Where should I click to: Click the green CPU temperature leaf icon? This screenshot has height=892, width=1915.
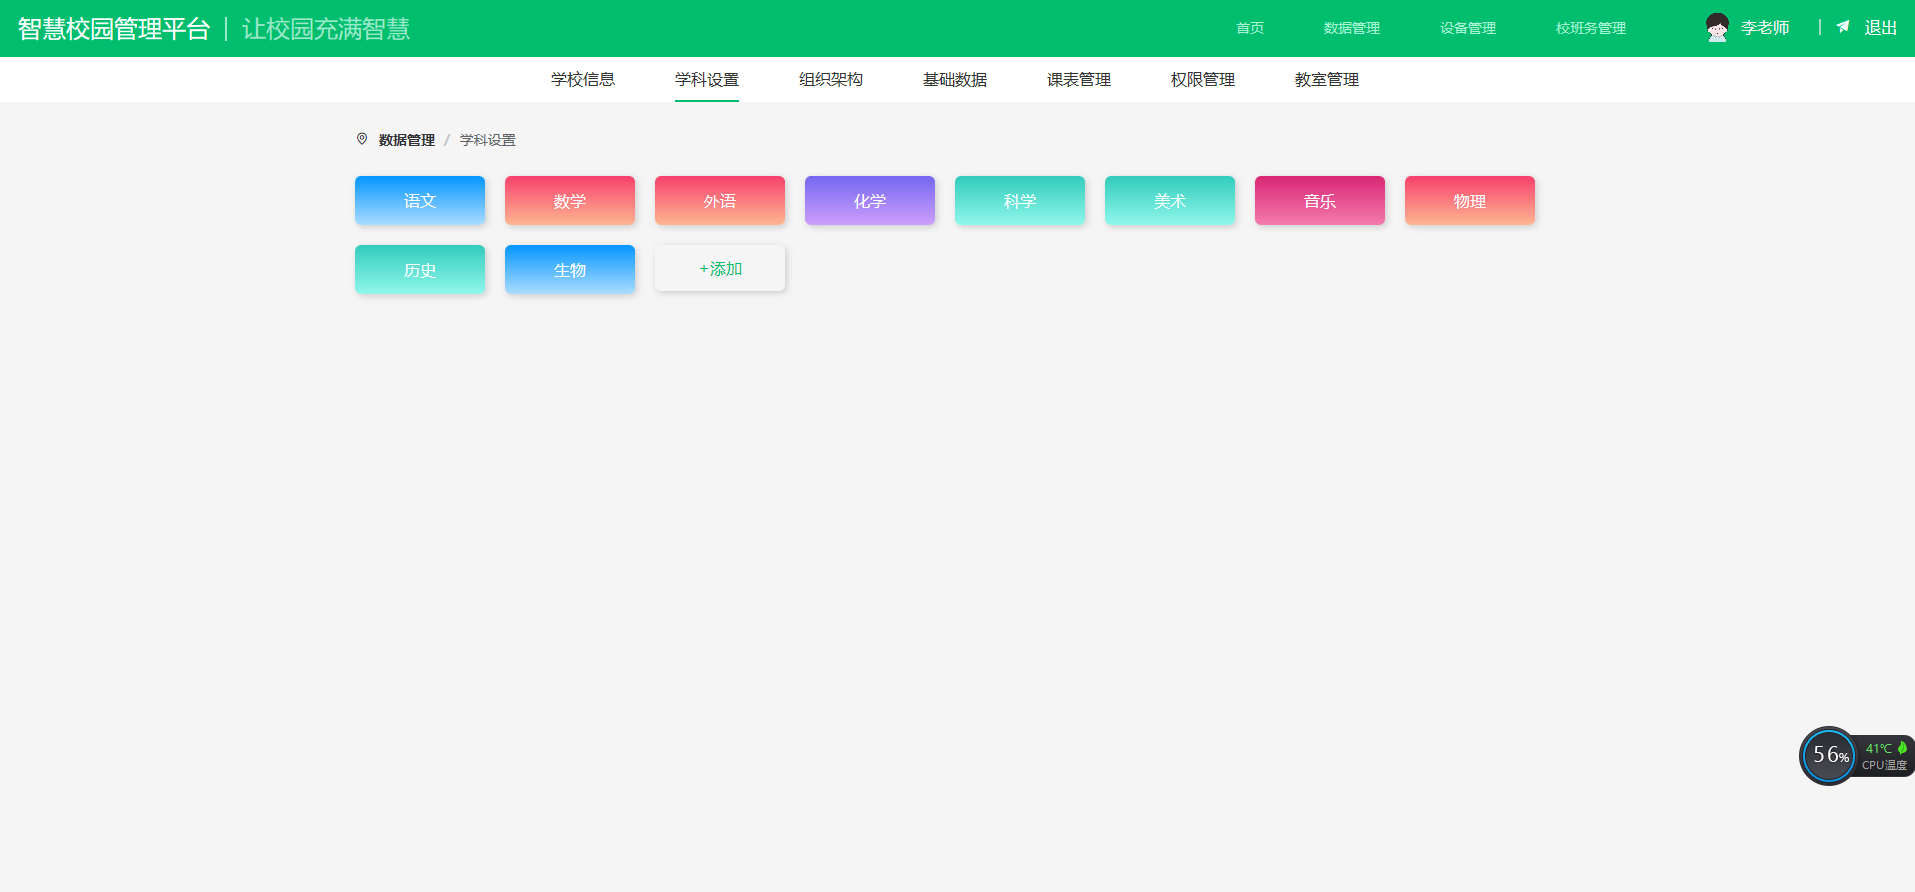[1902, 747]
